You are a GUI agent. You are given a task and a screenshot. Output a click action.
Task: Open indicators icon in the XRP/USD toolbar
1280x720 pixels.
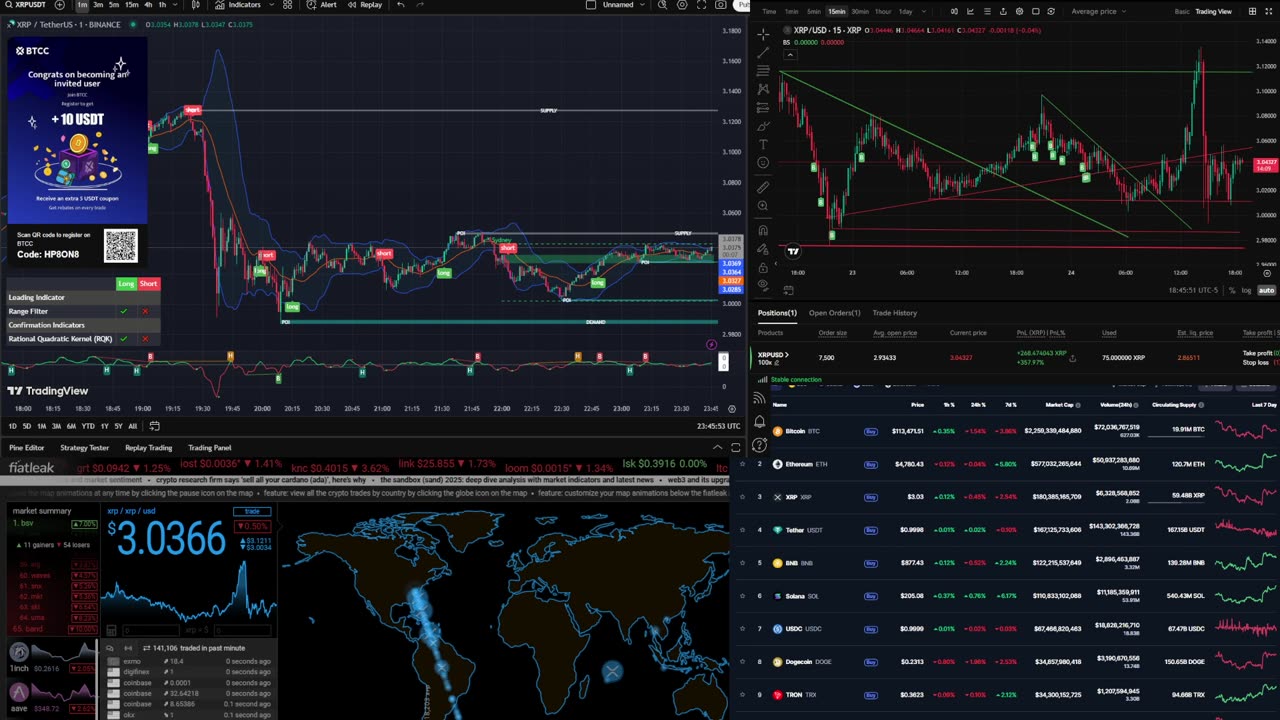pyautogui.click(x=970, y=11)
